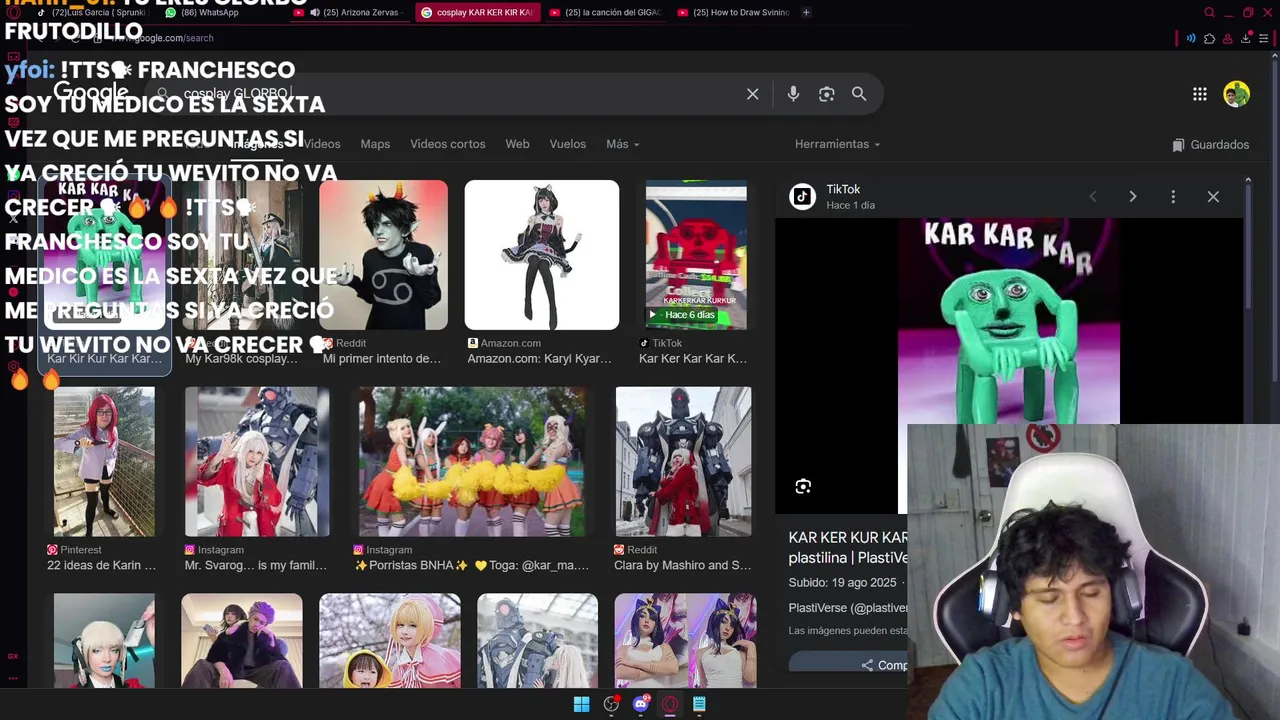The width and height of the screenshot is (1280, 720).
Task: Switch to the Web search tab
Action: [x=517, y=144]
